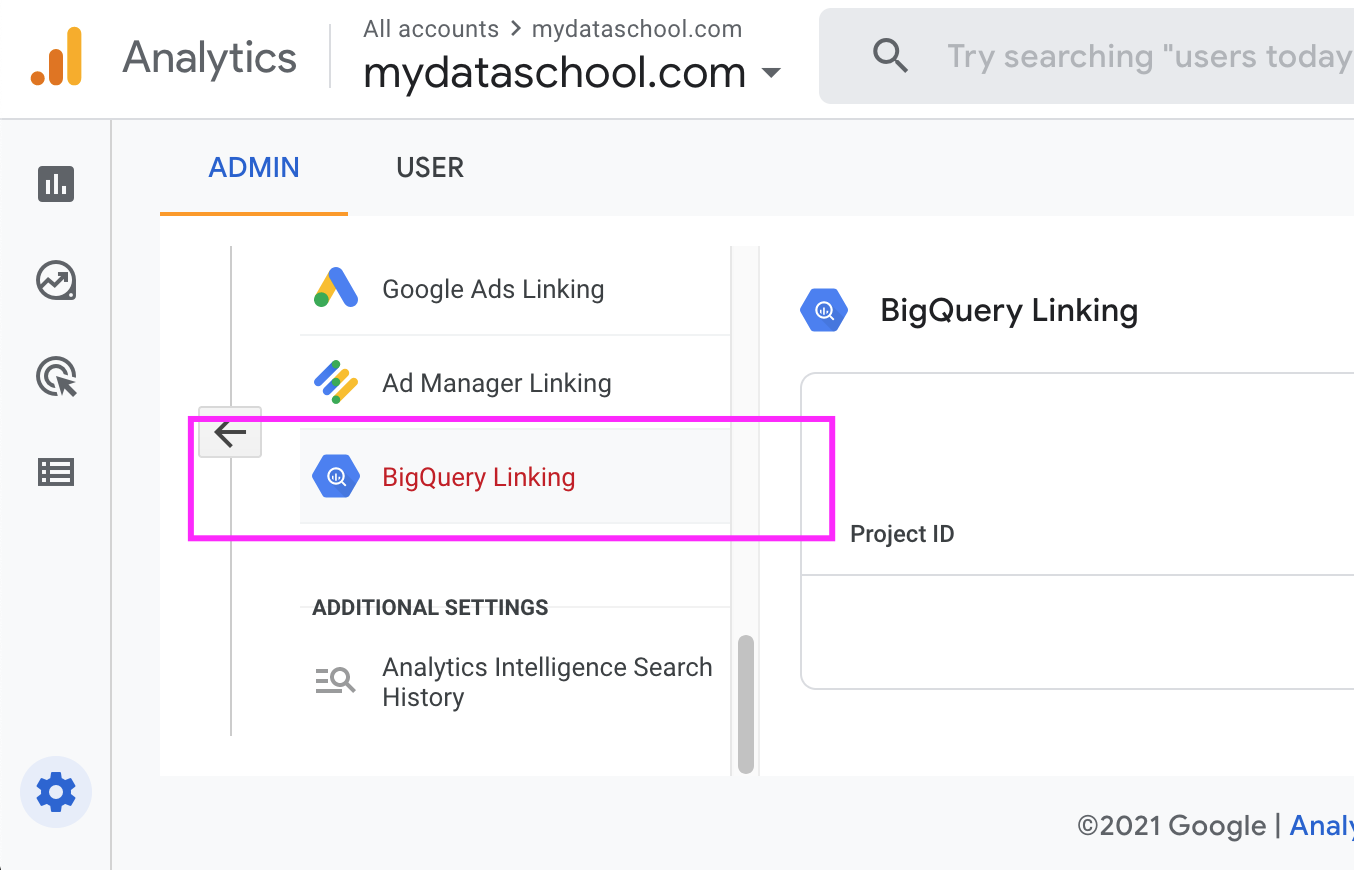Select the ADMIN tab
Screen dimensions: 1354x870
(253, 167)
